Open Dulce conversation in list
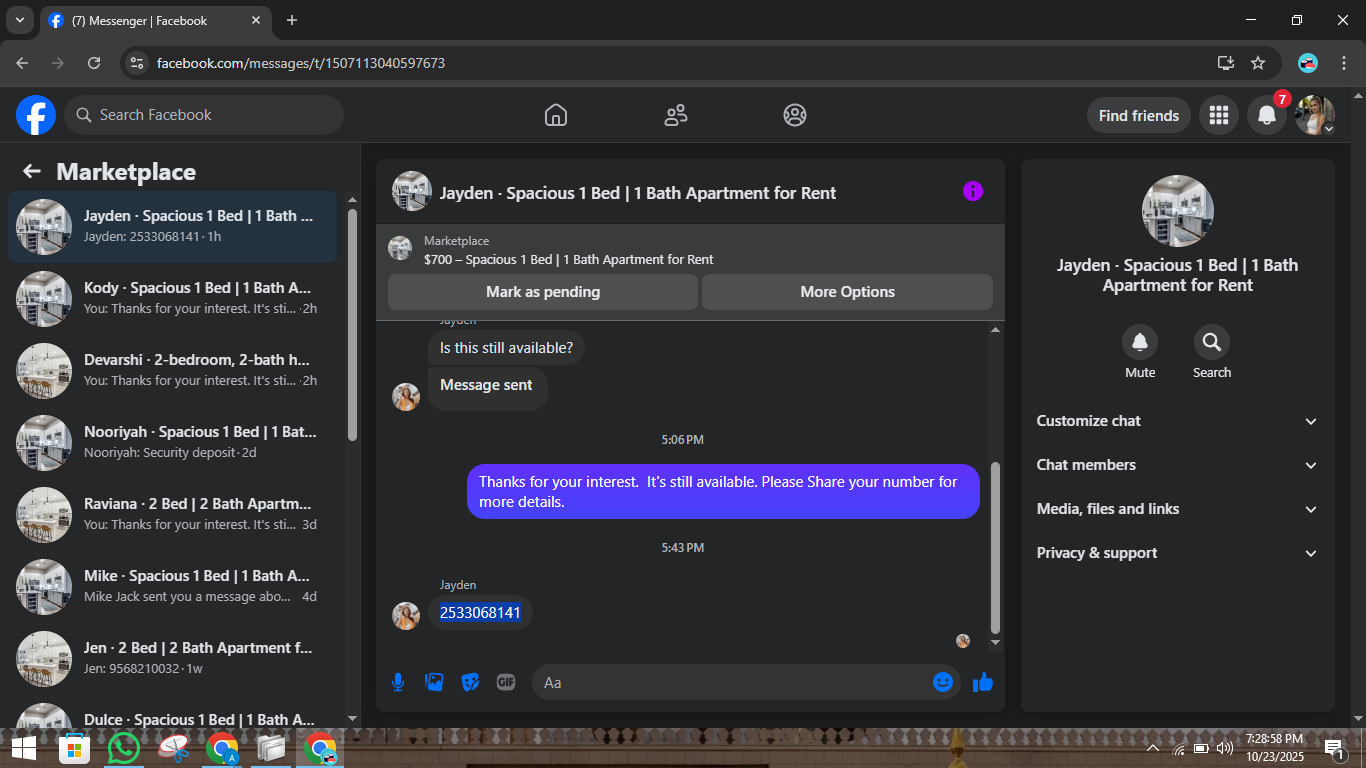This screenshot has height=768, width=1366. (173, 714)
